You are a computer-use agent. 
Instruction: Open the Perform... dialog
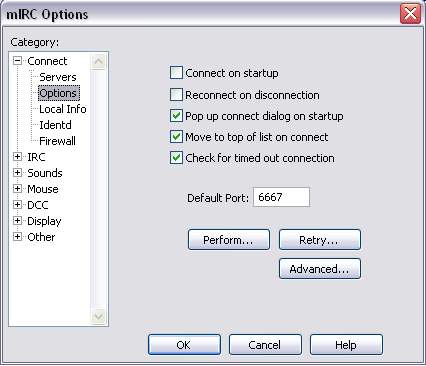(x=229, y=240)
